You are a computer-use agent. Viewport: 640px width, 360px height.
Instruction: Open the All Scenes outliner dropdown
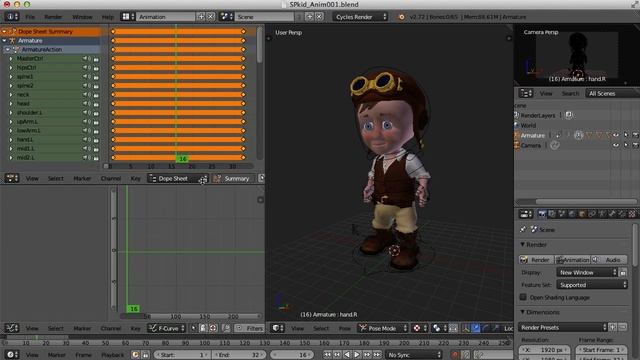point(612,93)
